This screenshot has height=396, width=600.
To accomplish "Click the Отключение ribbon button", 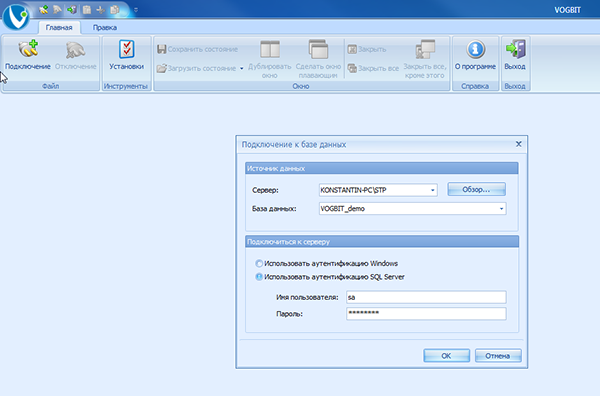I will (x=75, y=56).
